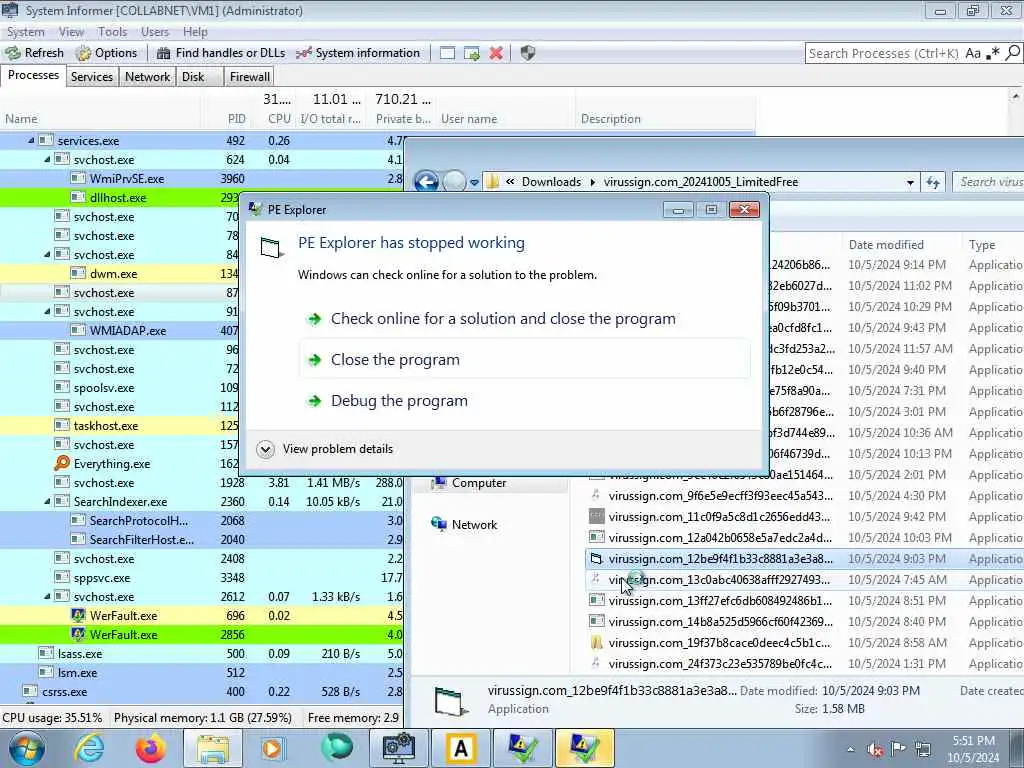1024x768 pixels.
Task: Click the shield icon in toolbar
Action: [528, 54]
